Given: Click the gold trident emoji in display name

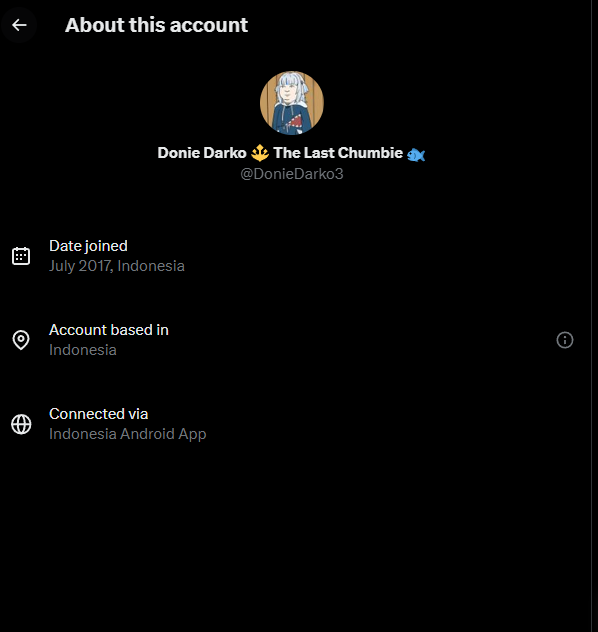Looking at the screenshot, I should click(x=260, y=153).
